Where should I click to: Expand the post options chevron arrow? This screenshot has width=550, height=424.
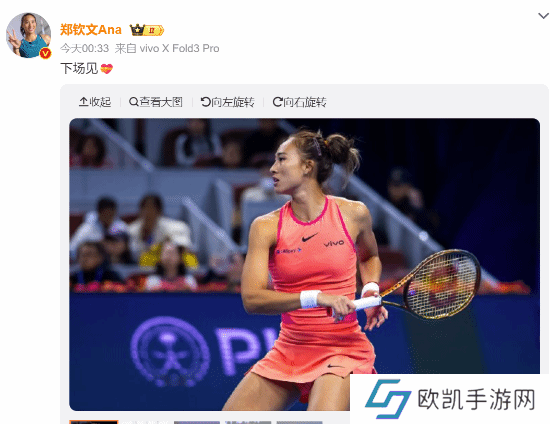coord(543,16)
